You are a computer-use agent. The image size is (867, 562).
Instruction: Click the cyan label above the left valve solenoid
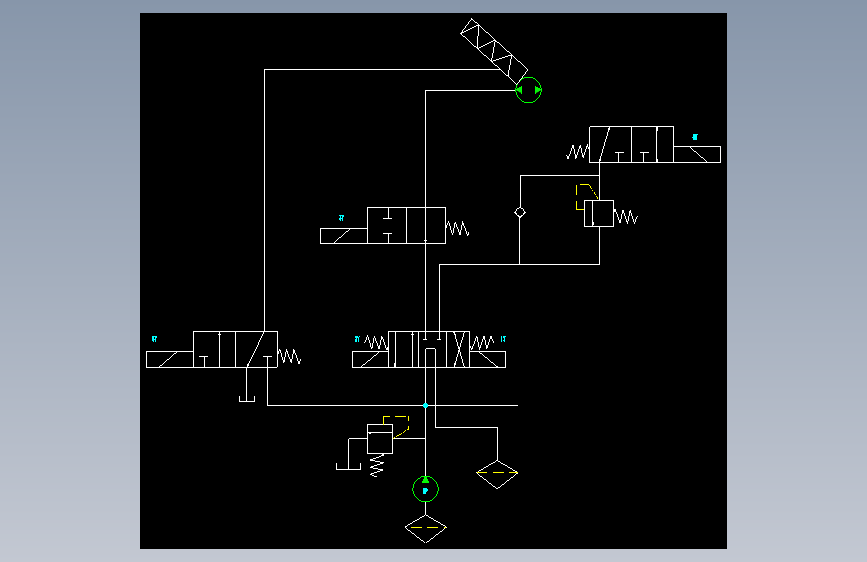click(x=154, y=339)
